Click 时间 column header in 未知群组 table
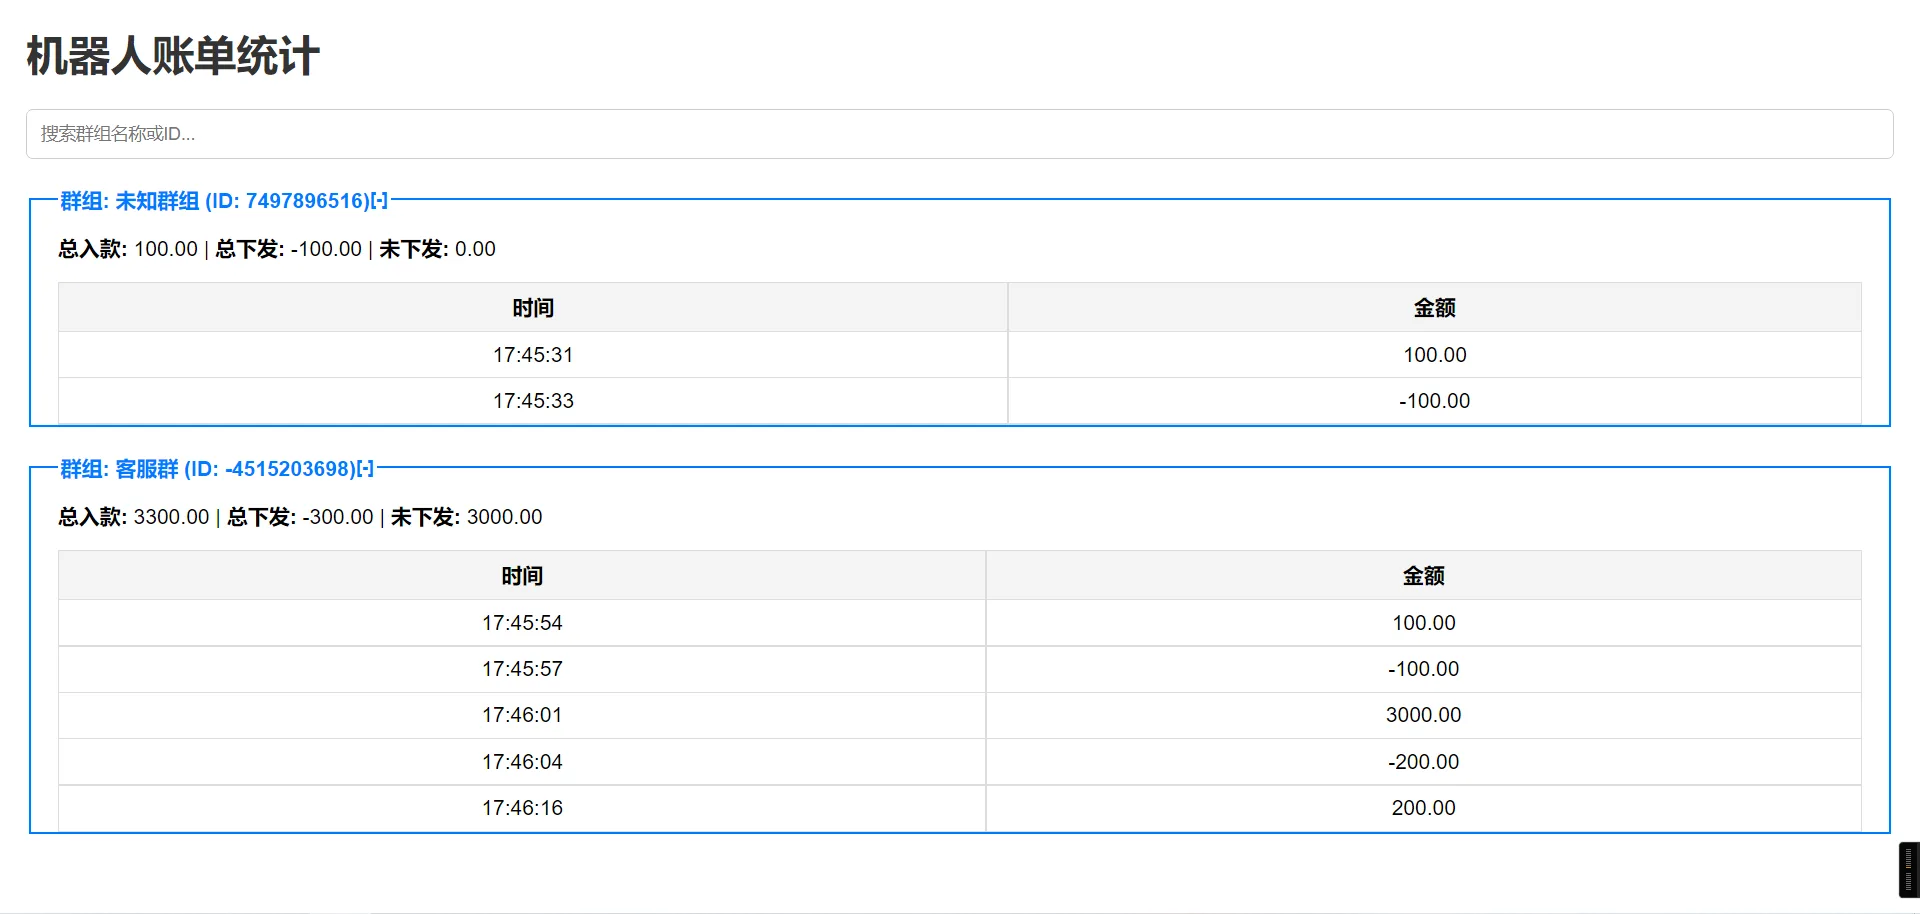Image resolution: width=1920 pixels, height=914 pixels. (x=533, y=308)
